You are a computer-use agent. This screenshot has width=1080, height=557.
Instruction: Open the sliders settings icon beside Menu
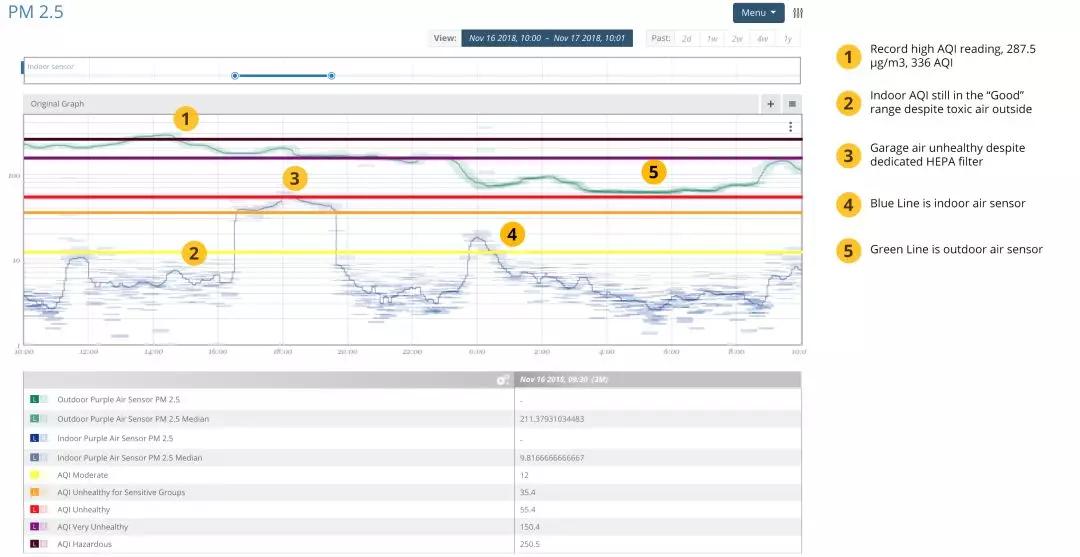pos(798,13)
